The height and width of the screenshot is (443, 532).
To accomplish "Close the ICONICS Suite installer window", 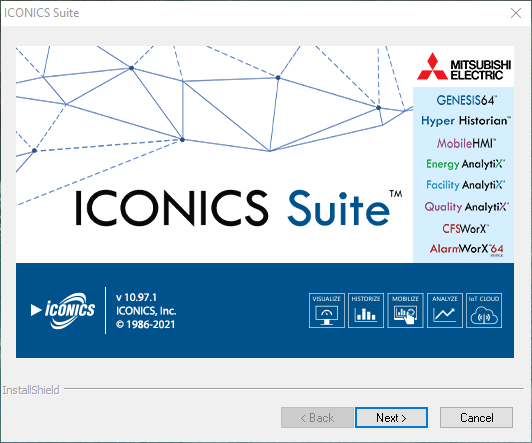I will pyautogui.click(x=516, y=13).
